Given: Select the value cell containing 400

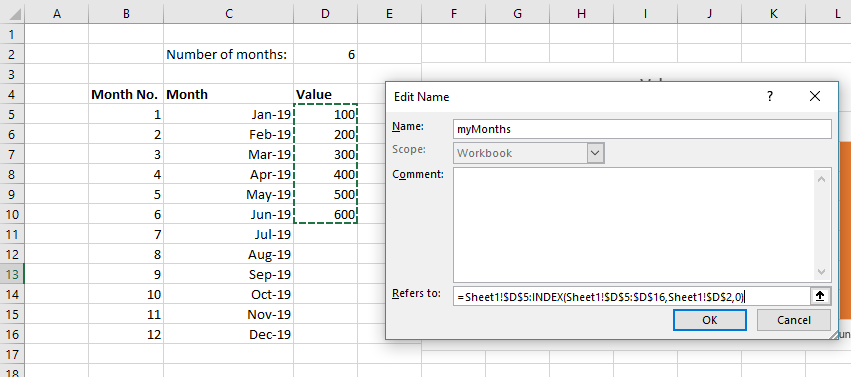Looking at the screenshot, I should click(x=325, y=175).
